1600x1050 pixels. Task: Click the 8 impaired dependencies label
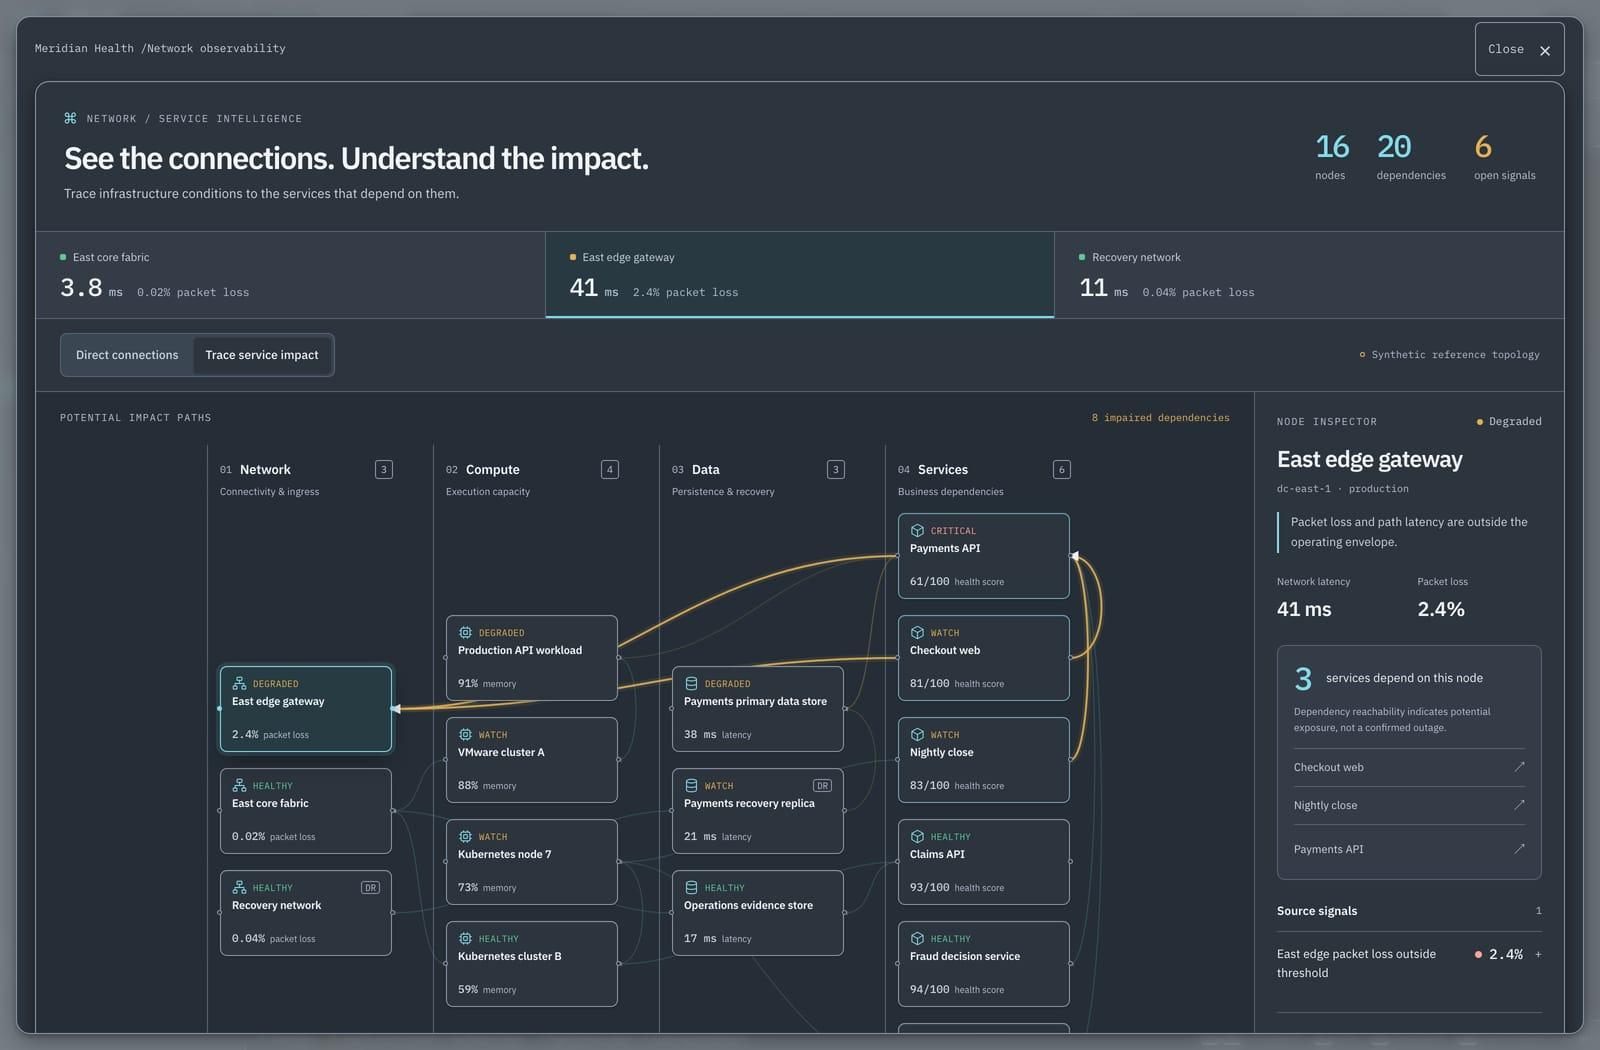tap(1161, 418)
